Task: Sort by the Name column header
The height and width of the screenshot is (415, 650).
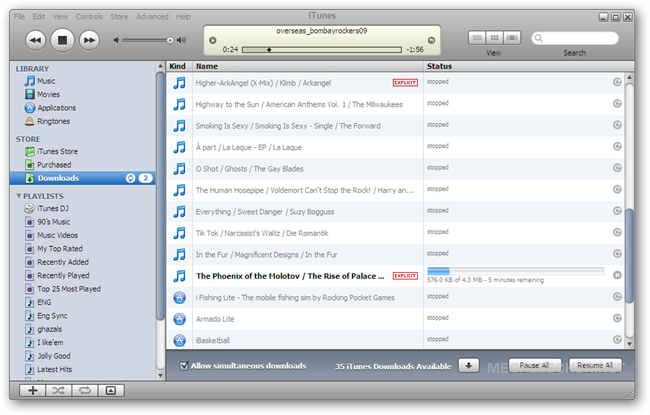Action: point(308,66)
